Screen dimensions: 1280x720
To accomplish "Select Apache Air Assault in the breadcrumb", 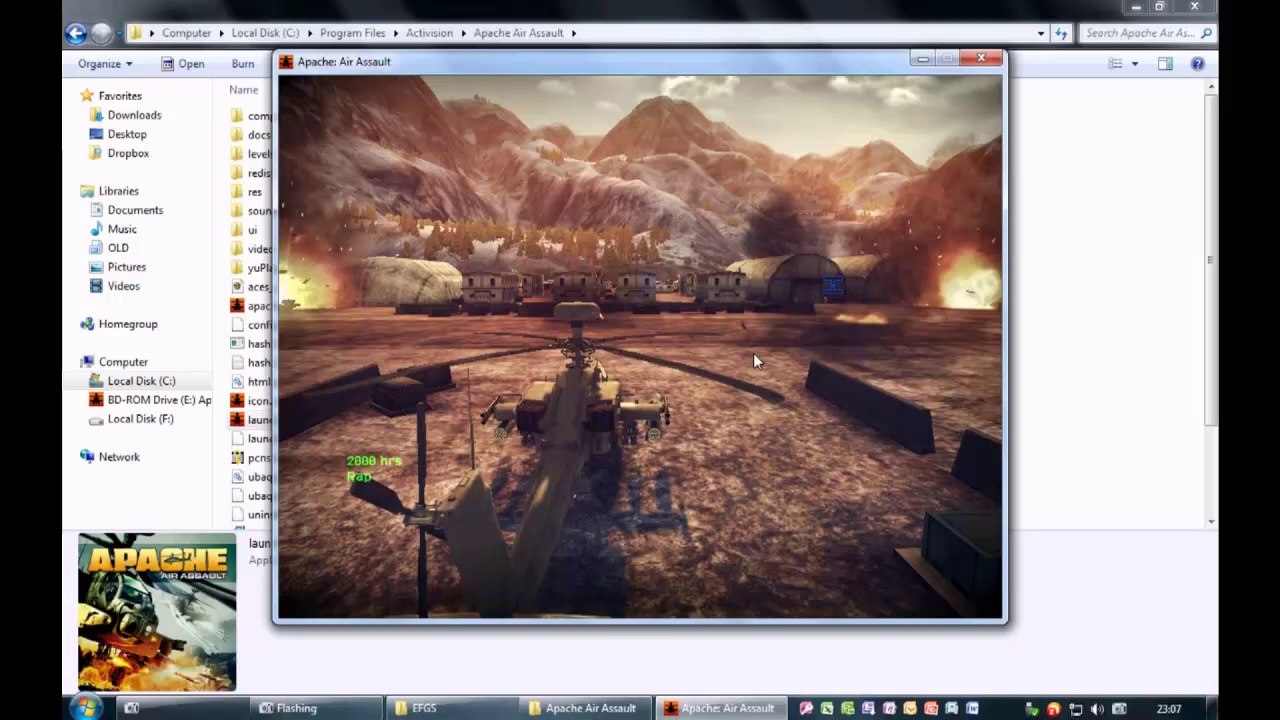I will point(518,33).
